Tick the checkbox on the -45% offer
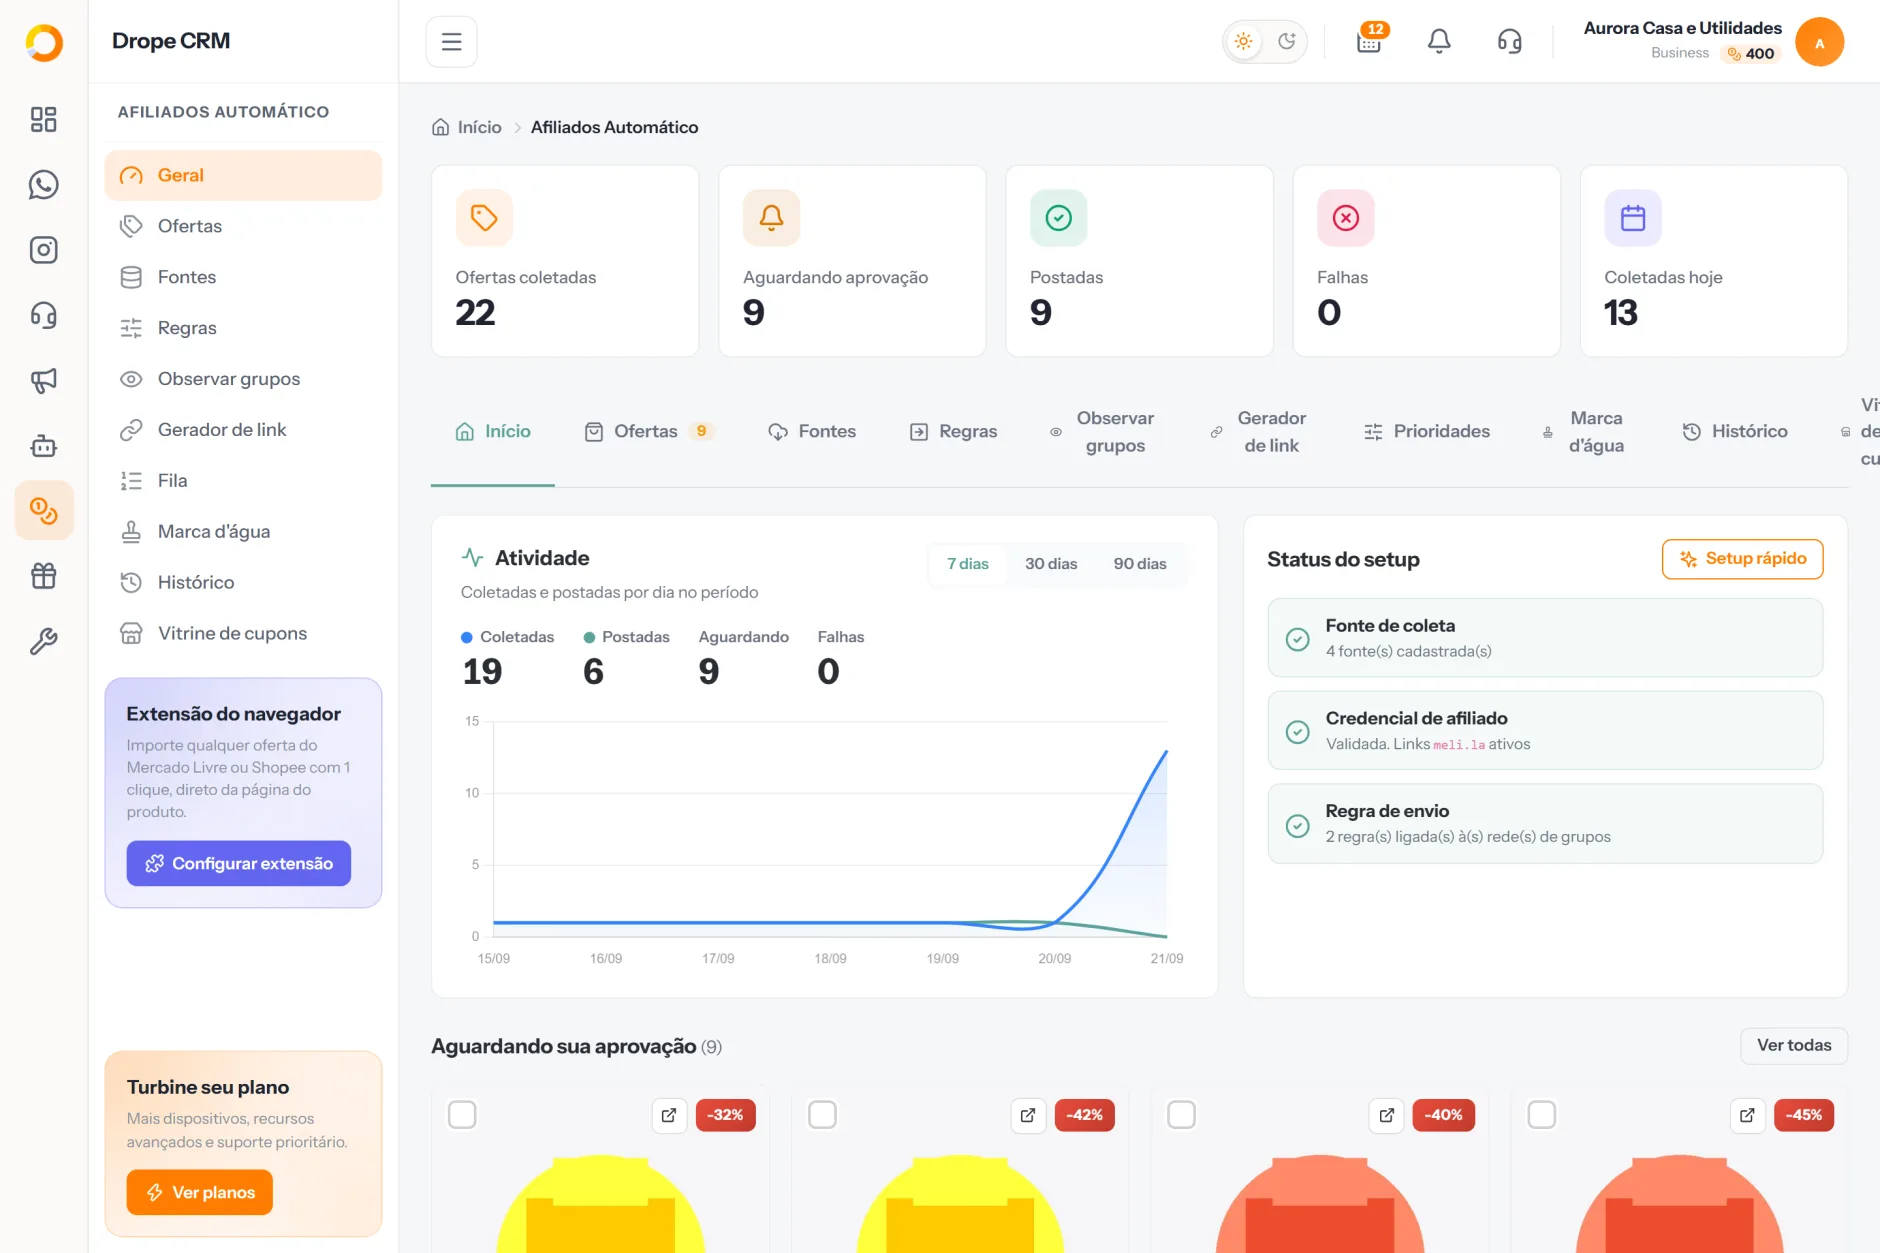Viewport: 1880px width, 1253px height. pos(1542,1114)
